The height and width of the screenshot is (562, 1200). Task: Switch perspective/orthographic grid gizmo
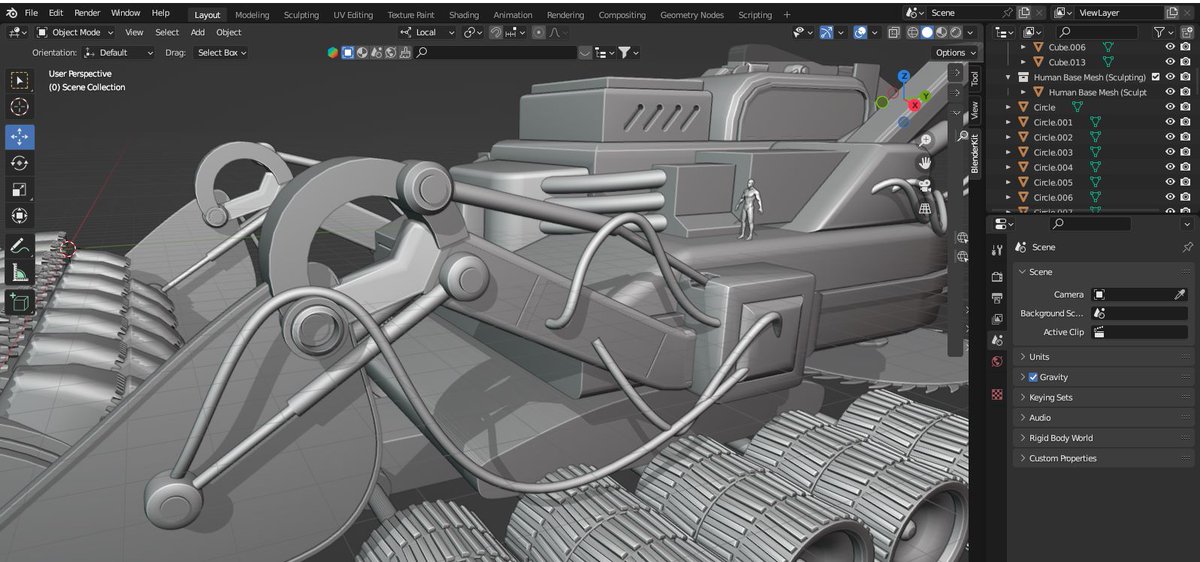tap(926, 208)
